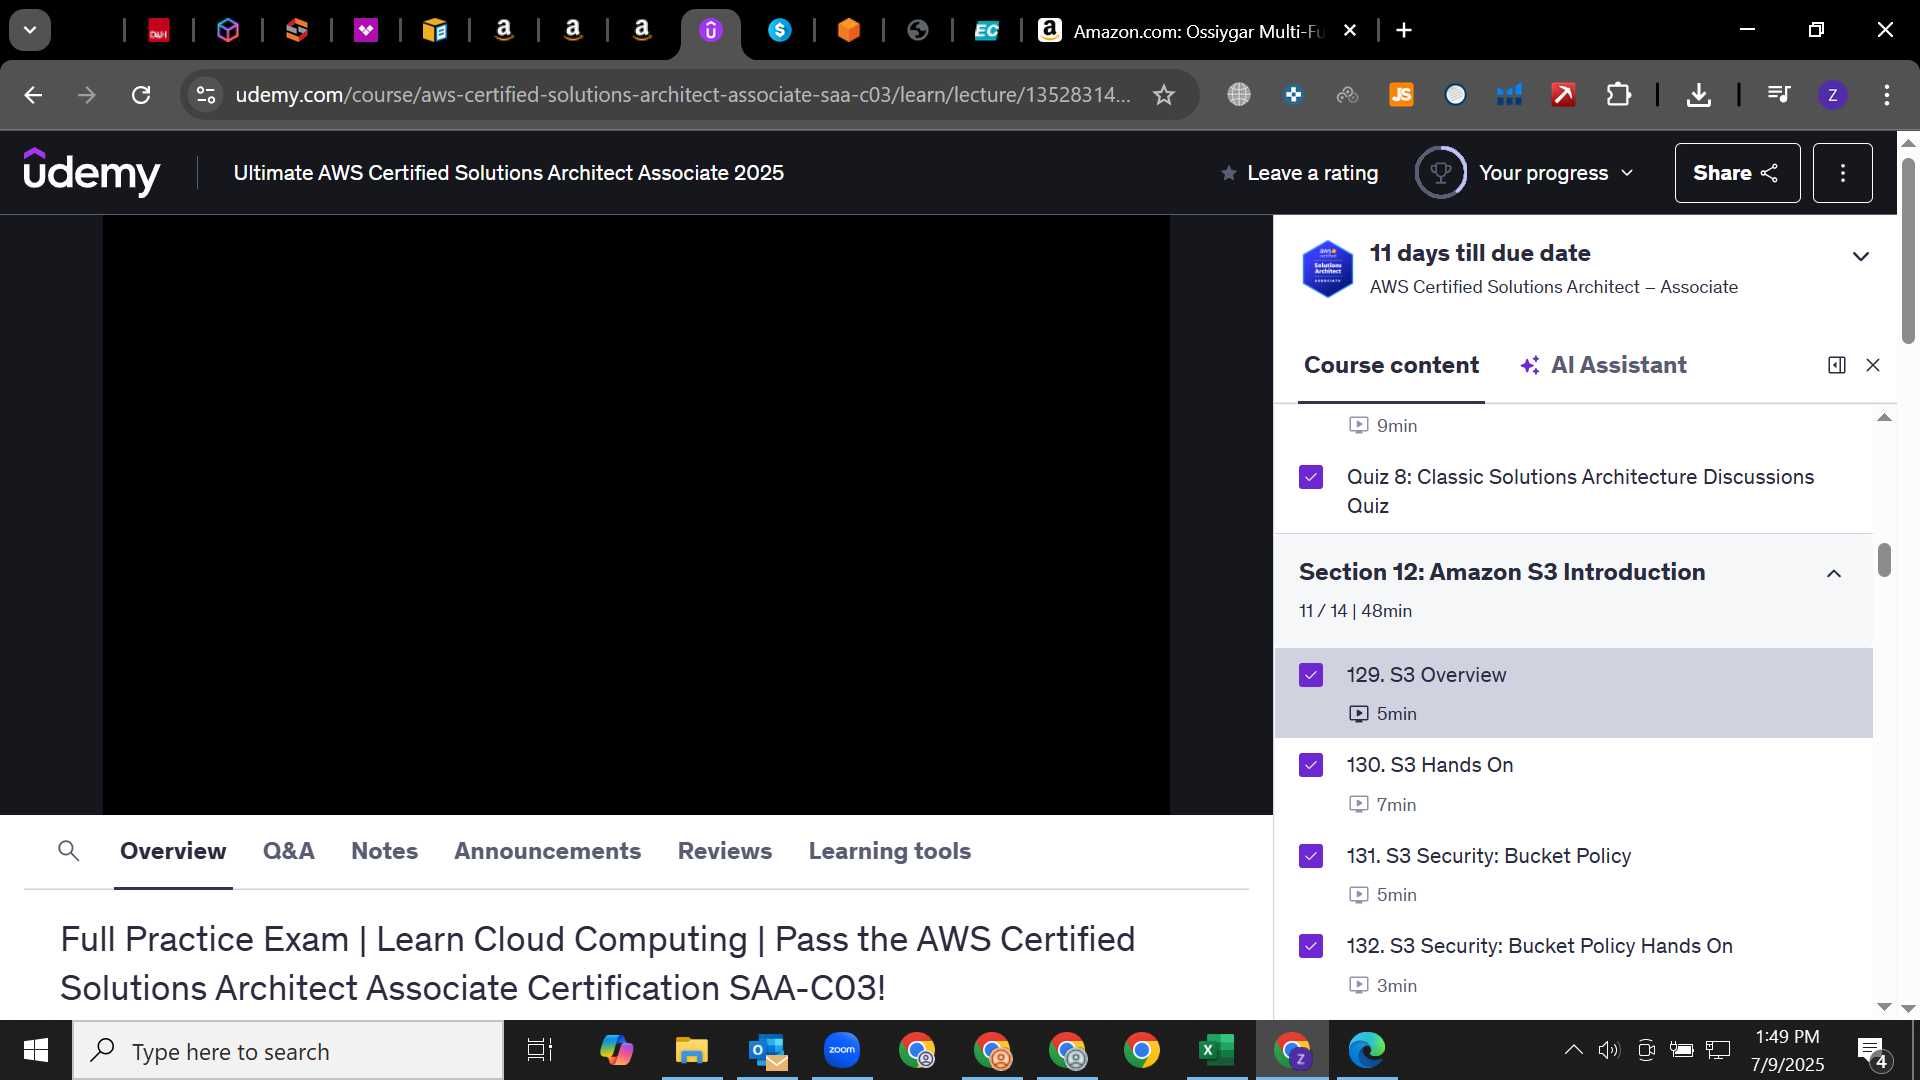Image resolution: width=1920 pixels, height=1080 pixels.
Task: Open the Chrome three-dot menu
Action: coord(1886,95)
